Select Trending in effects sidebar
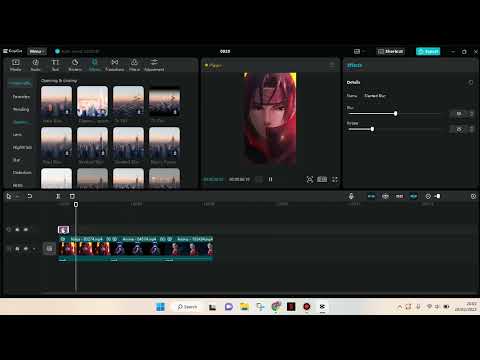Viewport: 480px width, 360px height. click(x=21, y=109)
